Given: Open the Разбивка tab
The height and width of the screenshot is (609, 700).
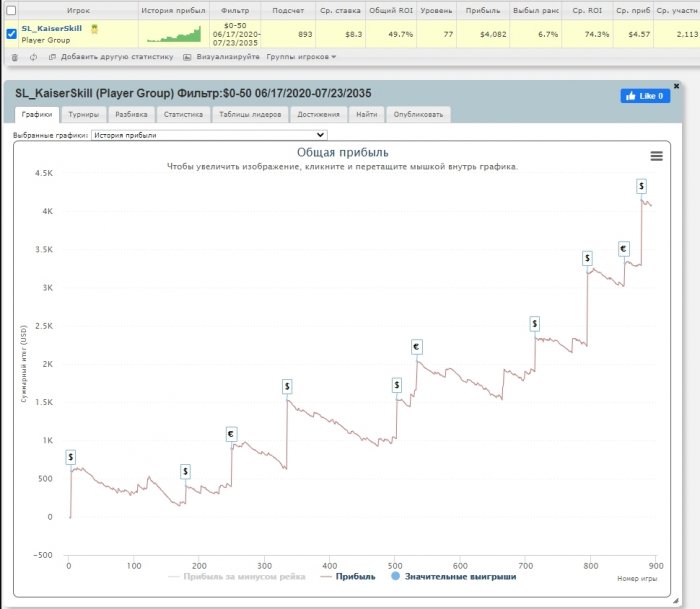Looking at the screenshot, I should (x=131, y=114).
